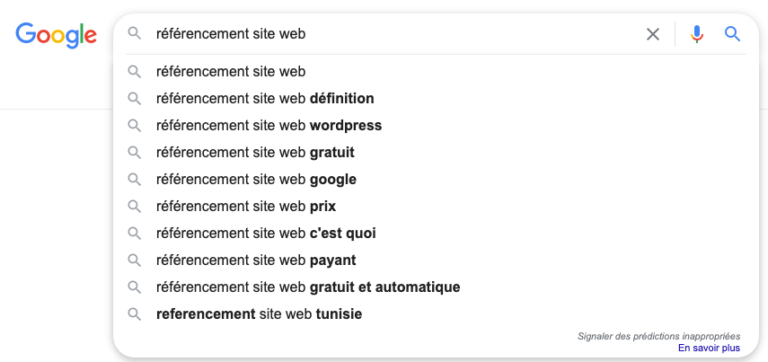This screenshot has height=362, width=768.
Task: Pick the "référencement site web wordpress" suggestion
Action: click(x=436, y=126)
